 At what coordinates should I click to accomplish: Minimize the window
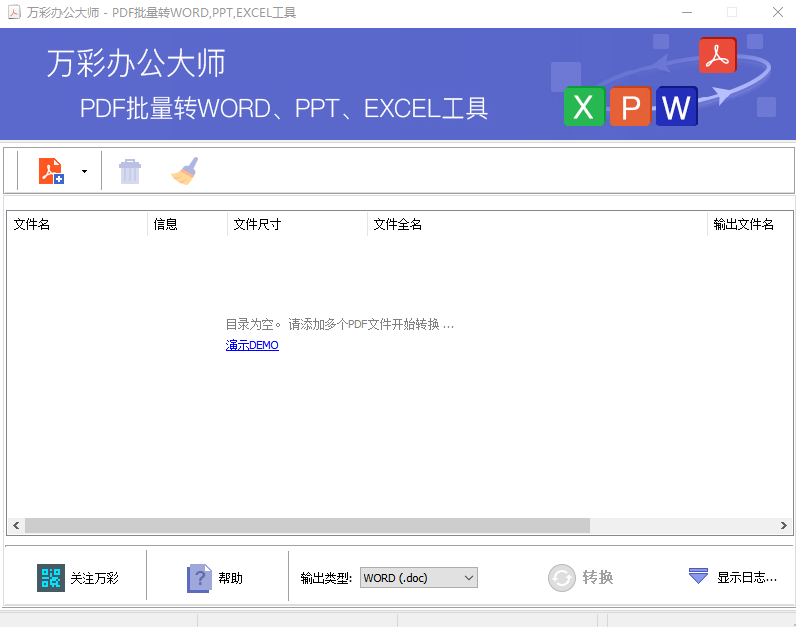[x=687, y=12]
